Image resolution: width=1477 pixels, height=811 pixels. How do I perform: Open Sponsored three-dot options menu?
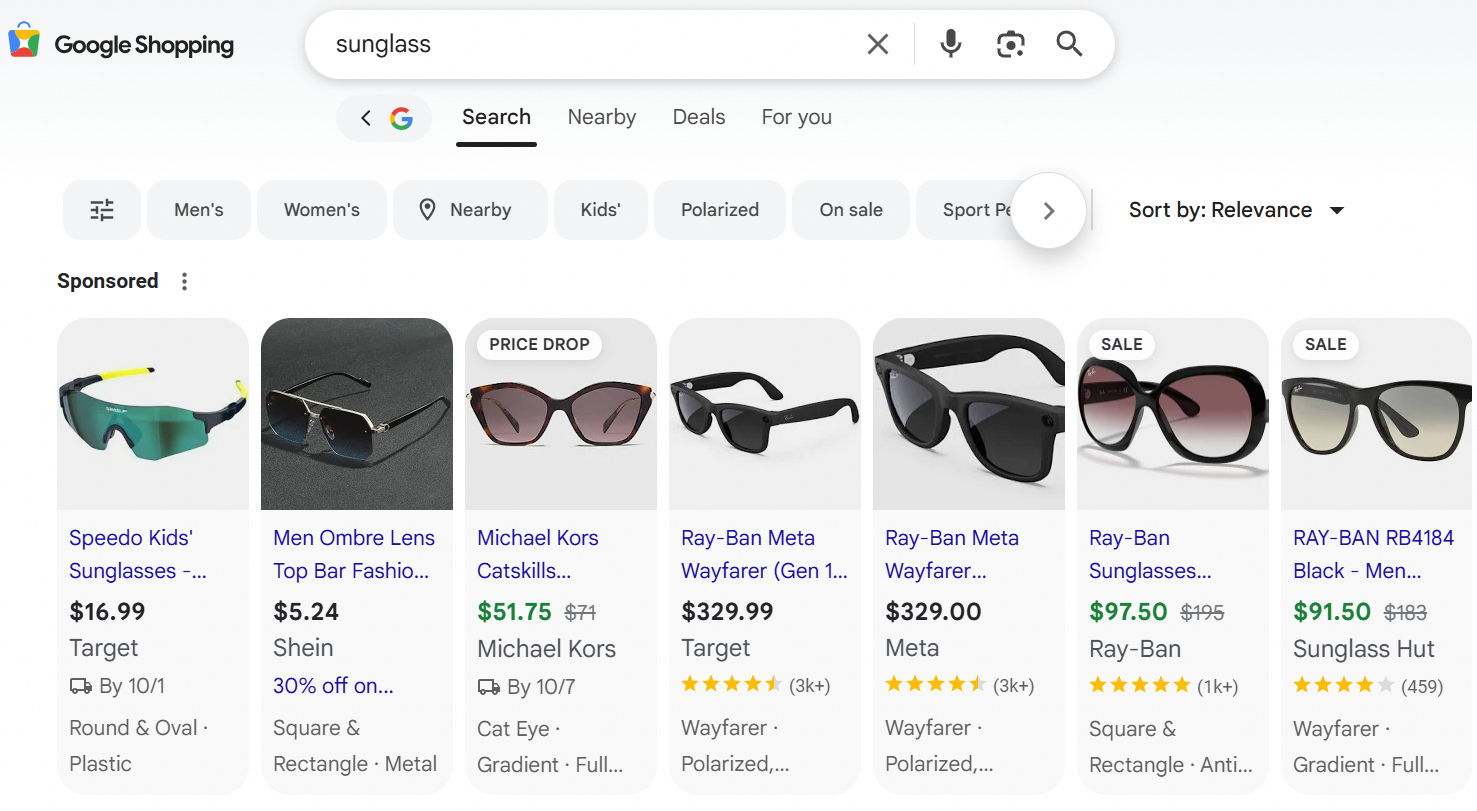184,282
